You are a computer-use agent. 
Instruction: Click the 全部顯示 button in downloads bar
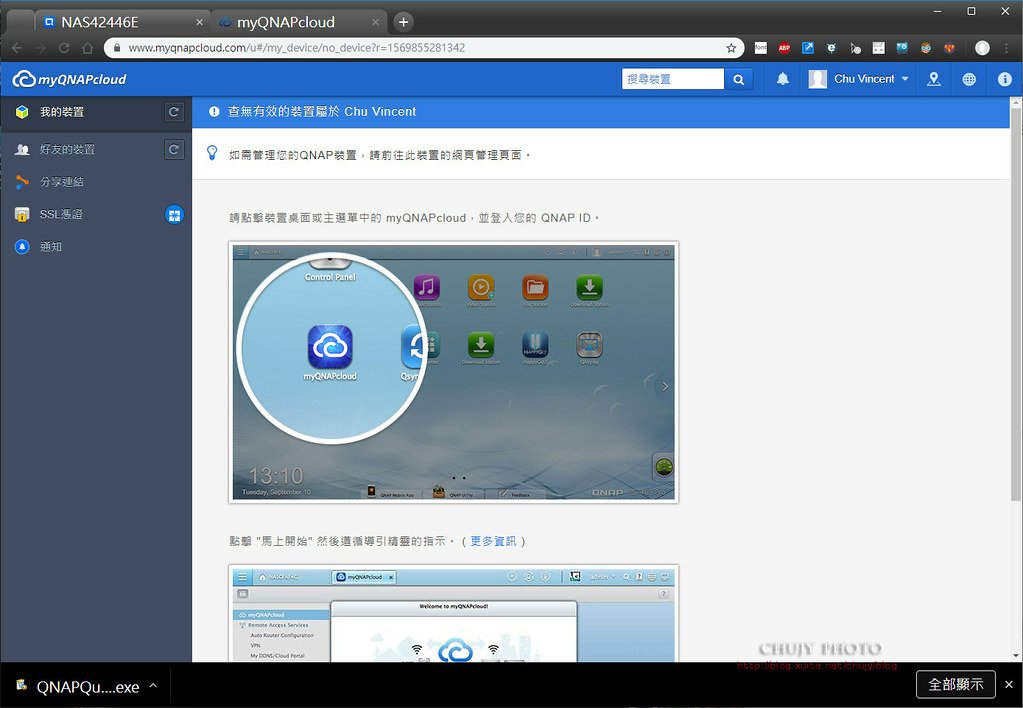tap(955, 685)
